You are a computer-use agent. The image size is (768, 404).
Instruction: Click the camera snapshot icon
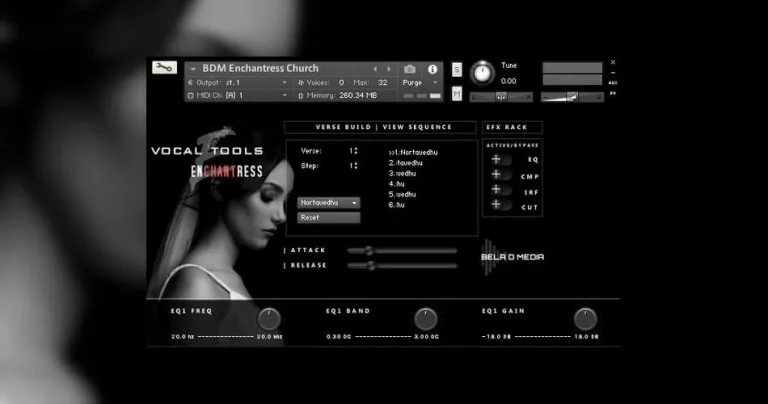click(409, 69)
